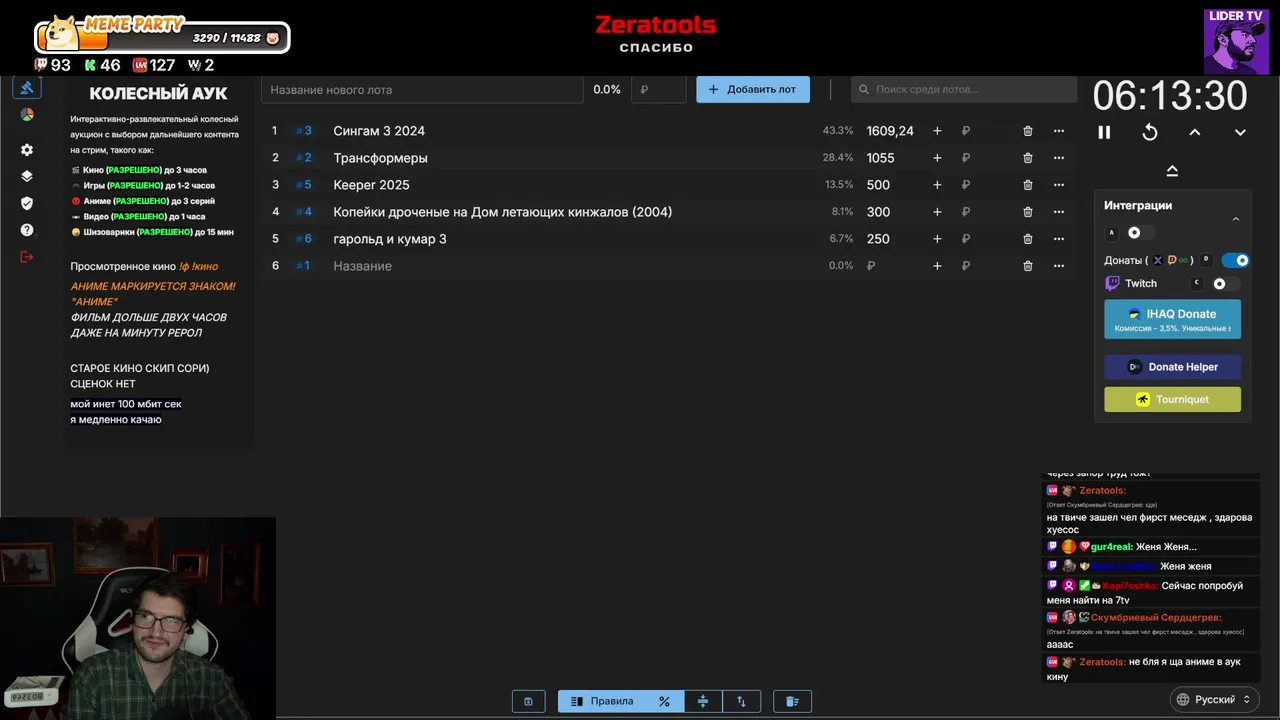Click the layers icon in left sidebar
The width and height of the screenshot is (1280, 720).
27,176
